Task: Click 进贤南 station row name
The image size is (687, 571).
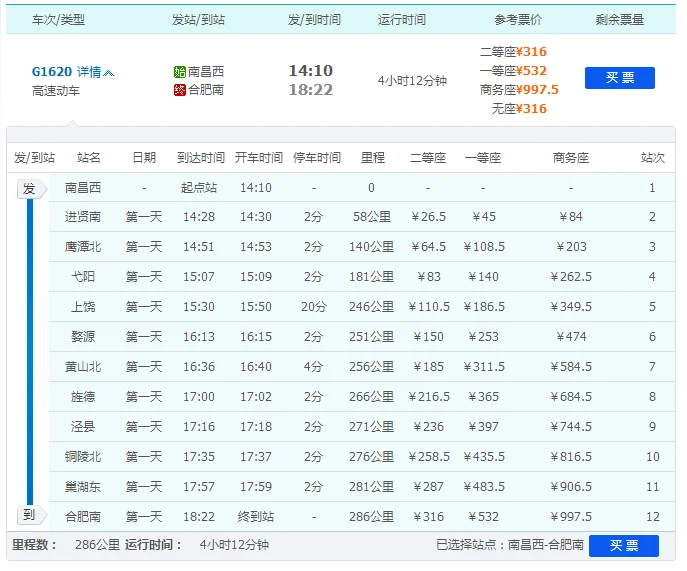Action: pyautogui.click(x=83, y=216)
